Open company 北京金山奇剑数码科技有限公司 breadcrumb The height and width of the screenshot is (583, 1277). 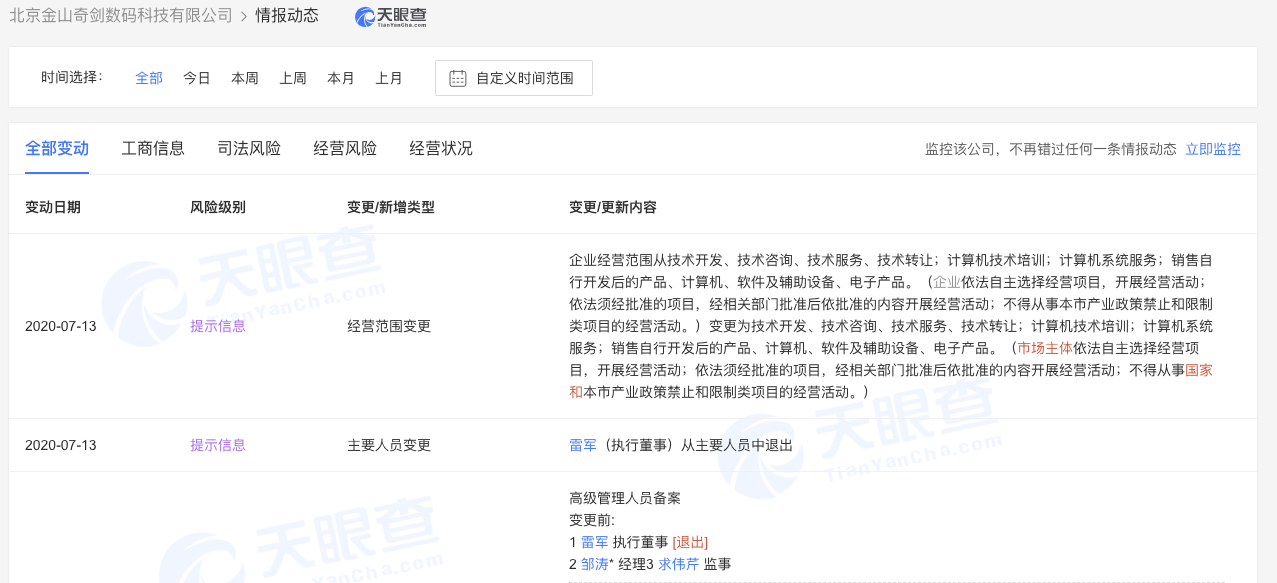pos(120,16)
